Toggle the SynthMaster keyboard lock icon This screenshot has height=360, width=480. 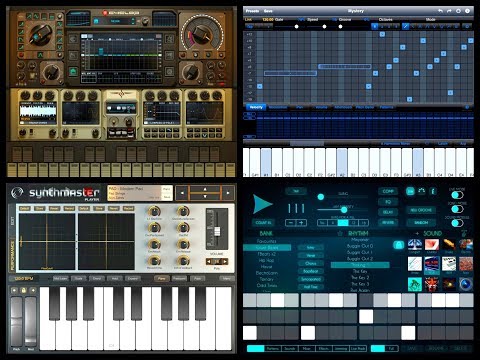click(23, 290)
